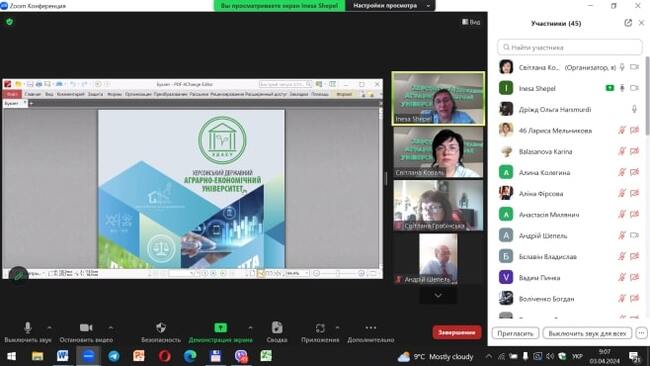Viewport: 650px width, 366px height.
Task: Open the Сводка summary icon
Action: point(277,327)
